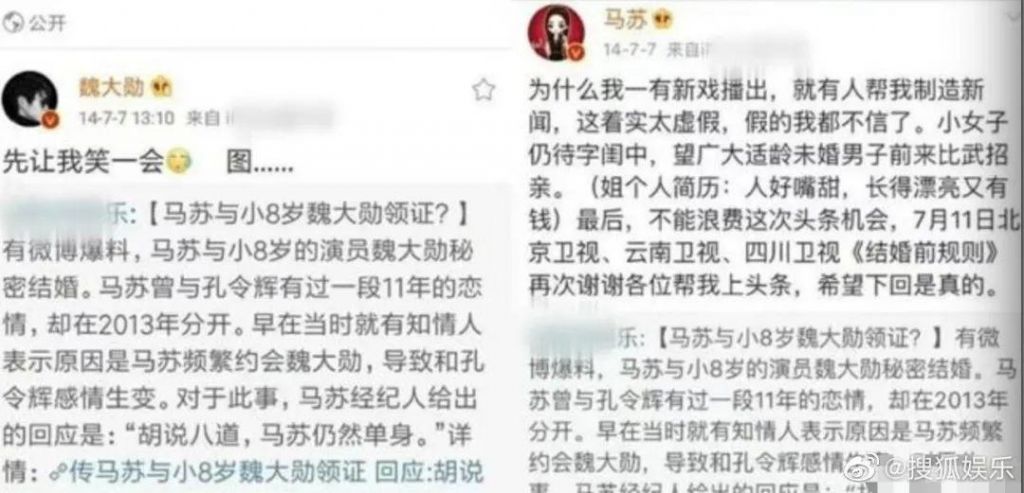1024x493 pixels.
Task: Click the crown badge beside 魏大勋's name
Action: 161,87
